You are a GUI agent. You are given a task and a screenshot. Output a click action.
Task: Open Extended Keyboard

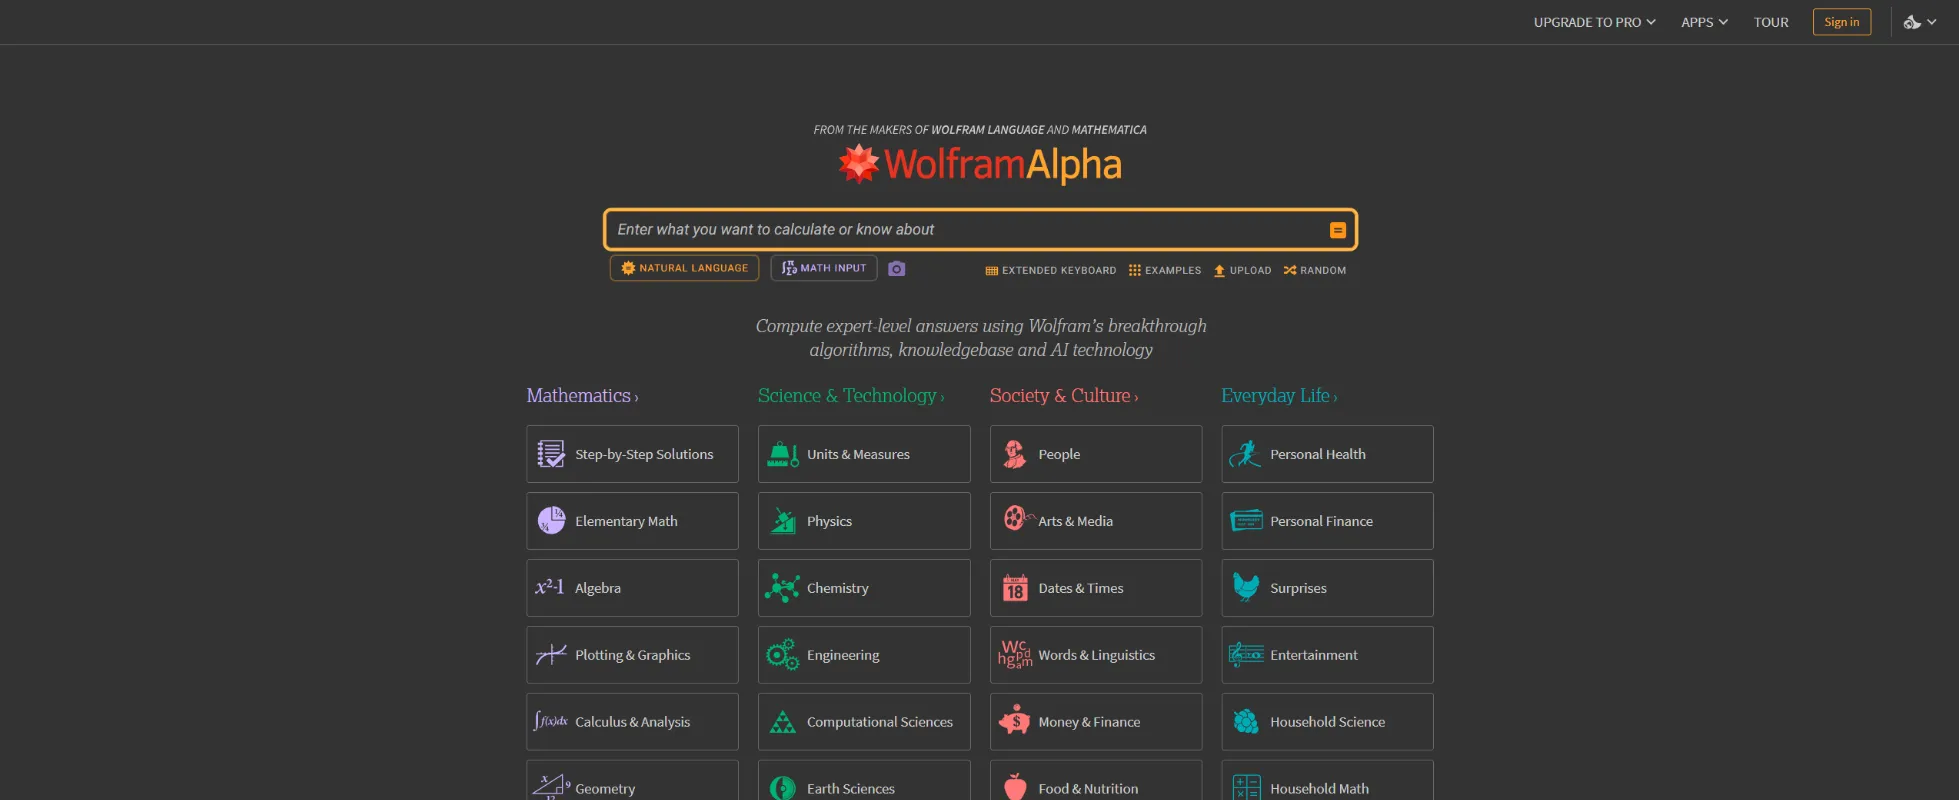[1050, 270]
